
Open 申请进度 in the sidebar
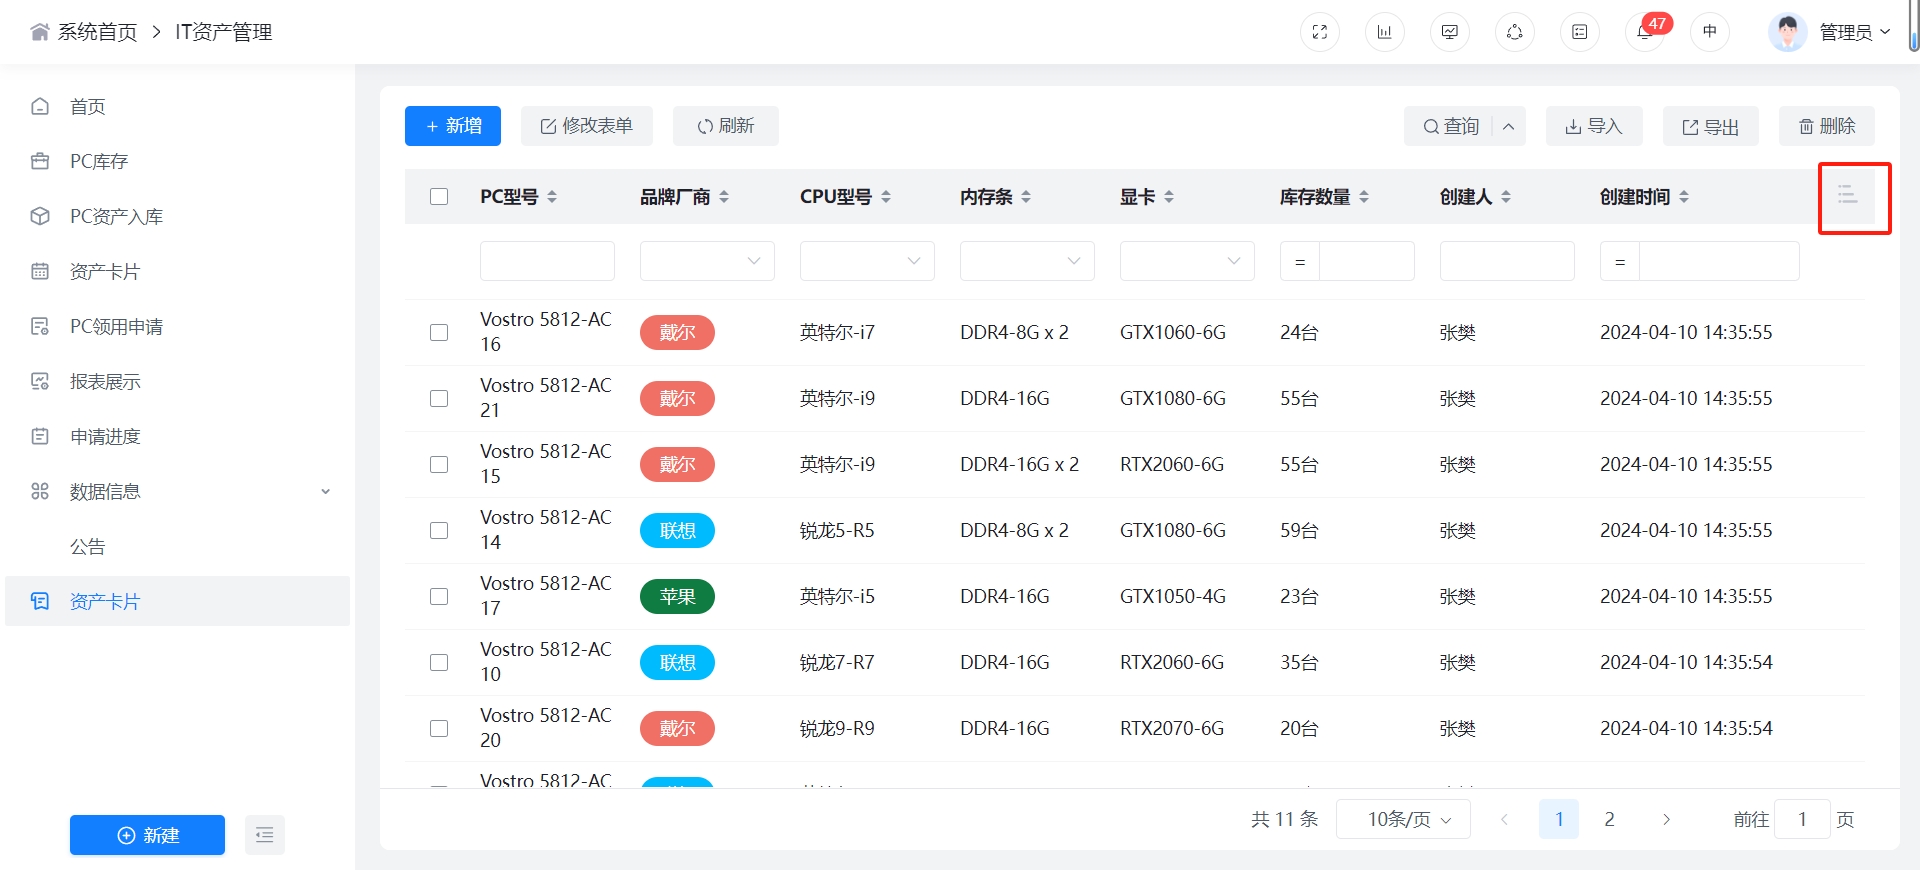(x=178, y=436)
